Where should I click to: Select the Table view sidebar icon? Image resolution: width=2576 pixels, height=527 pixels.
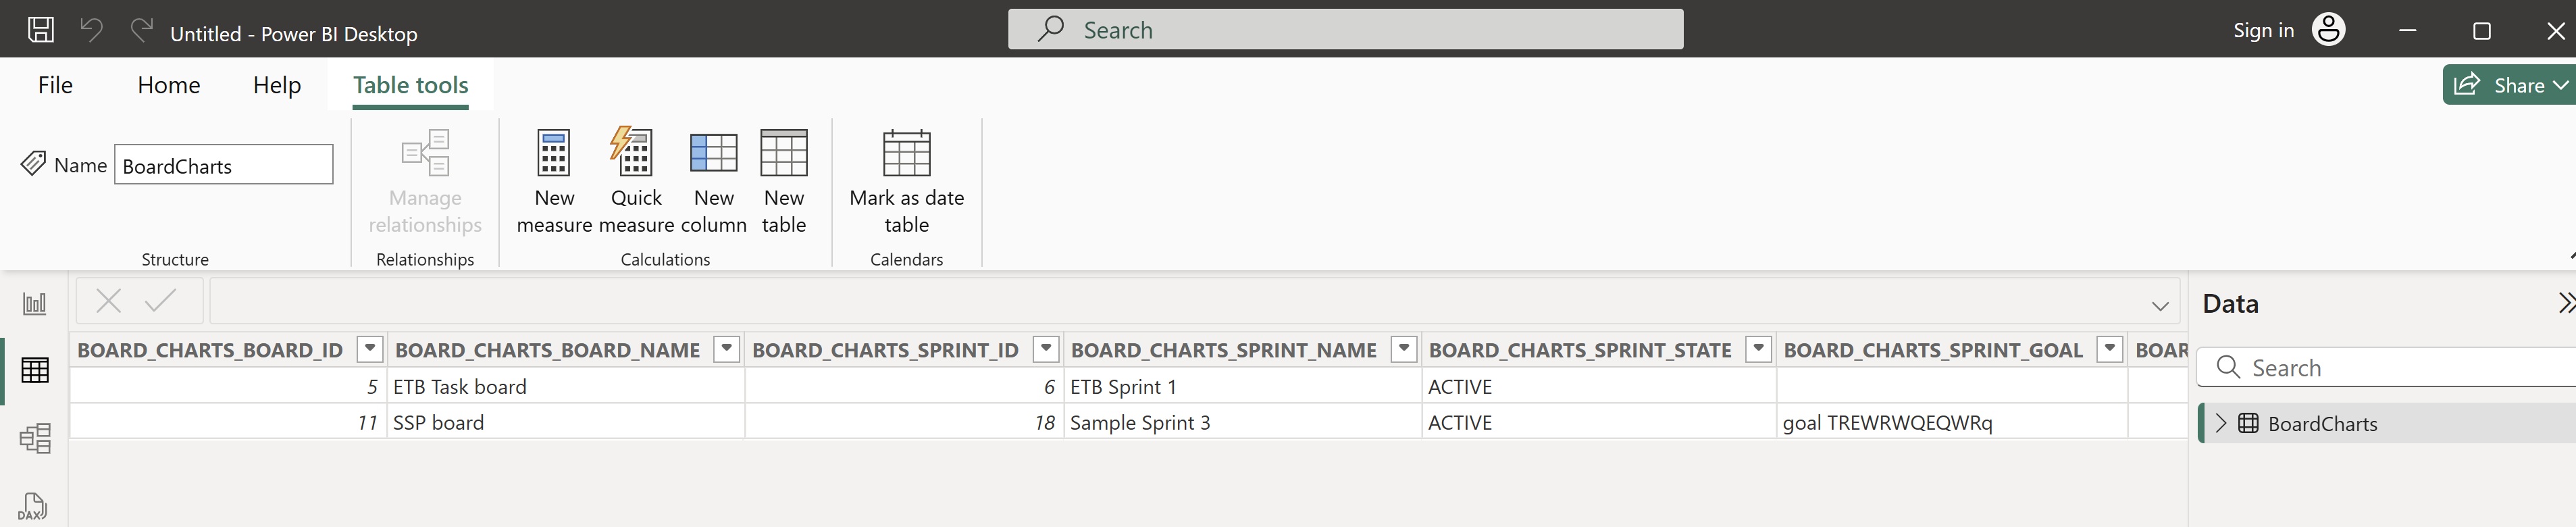(x=35, y=370)
